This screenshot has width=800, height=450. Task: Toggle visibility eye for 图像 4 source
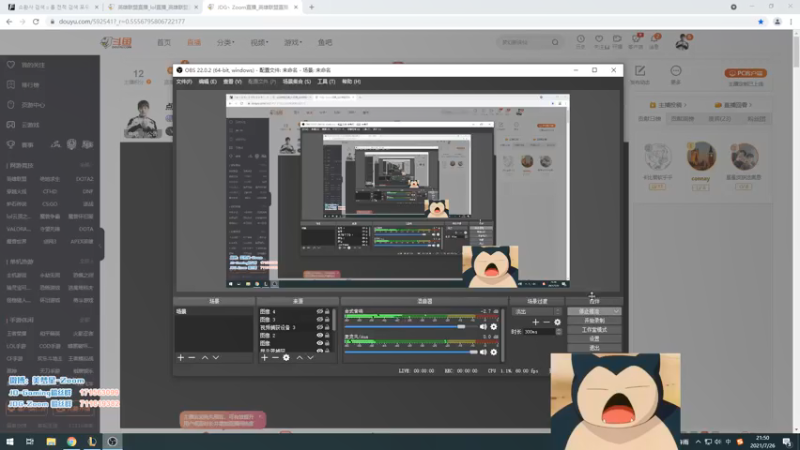click(319, 311)
